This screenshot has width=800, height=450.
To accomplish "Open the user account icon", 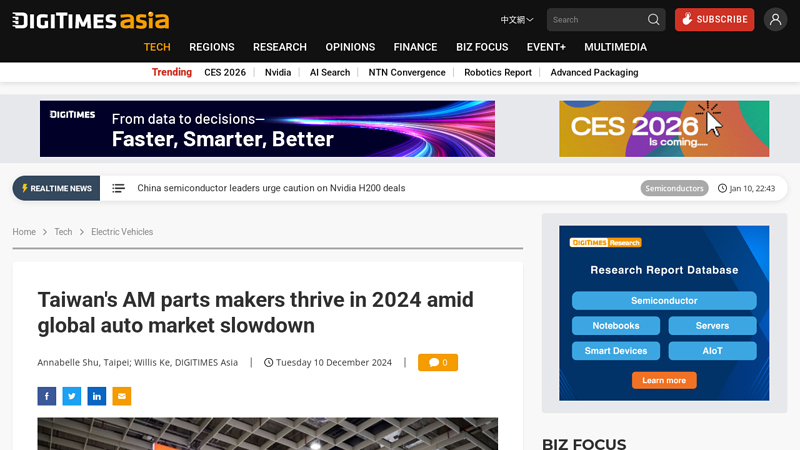I will pos(775,19).
